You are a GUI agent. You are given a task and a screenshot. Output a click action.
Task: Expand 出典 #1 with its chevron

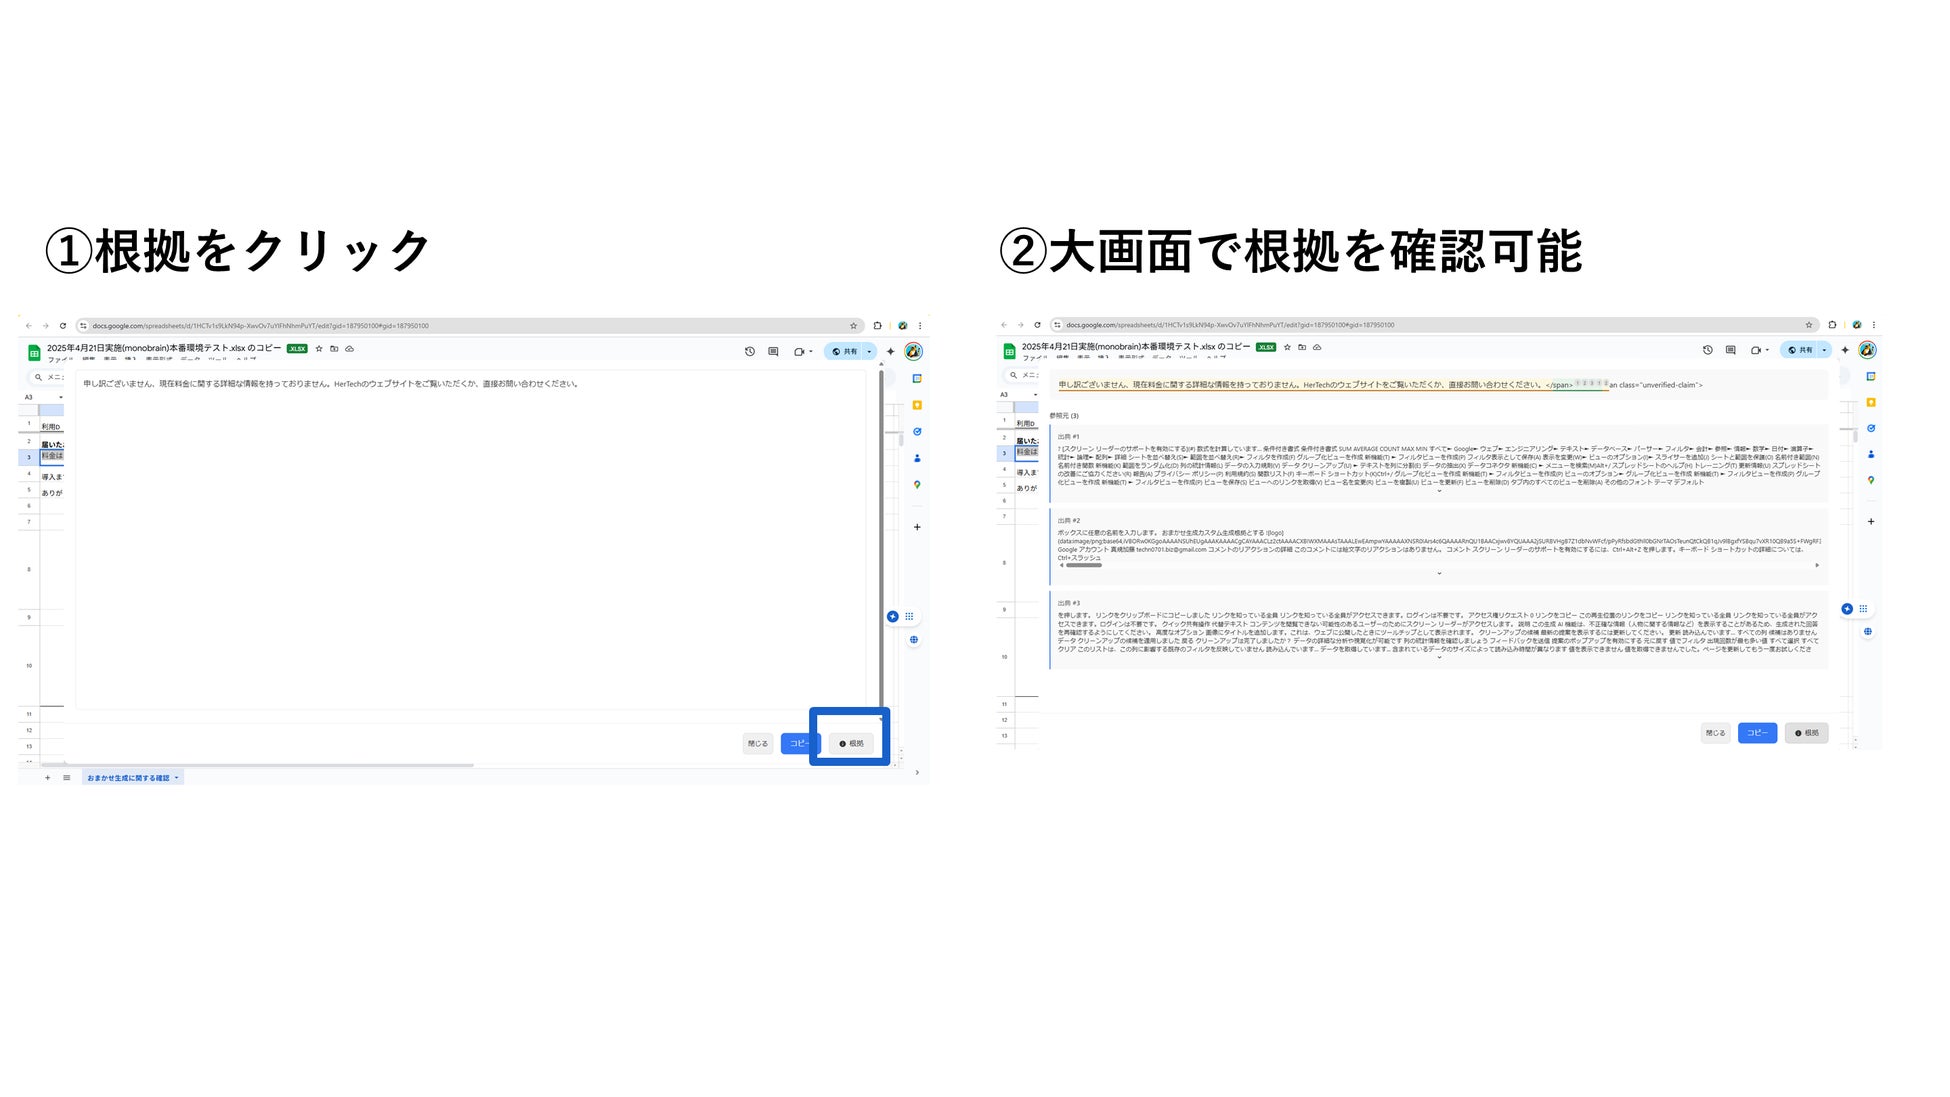(1439, 491)
